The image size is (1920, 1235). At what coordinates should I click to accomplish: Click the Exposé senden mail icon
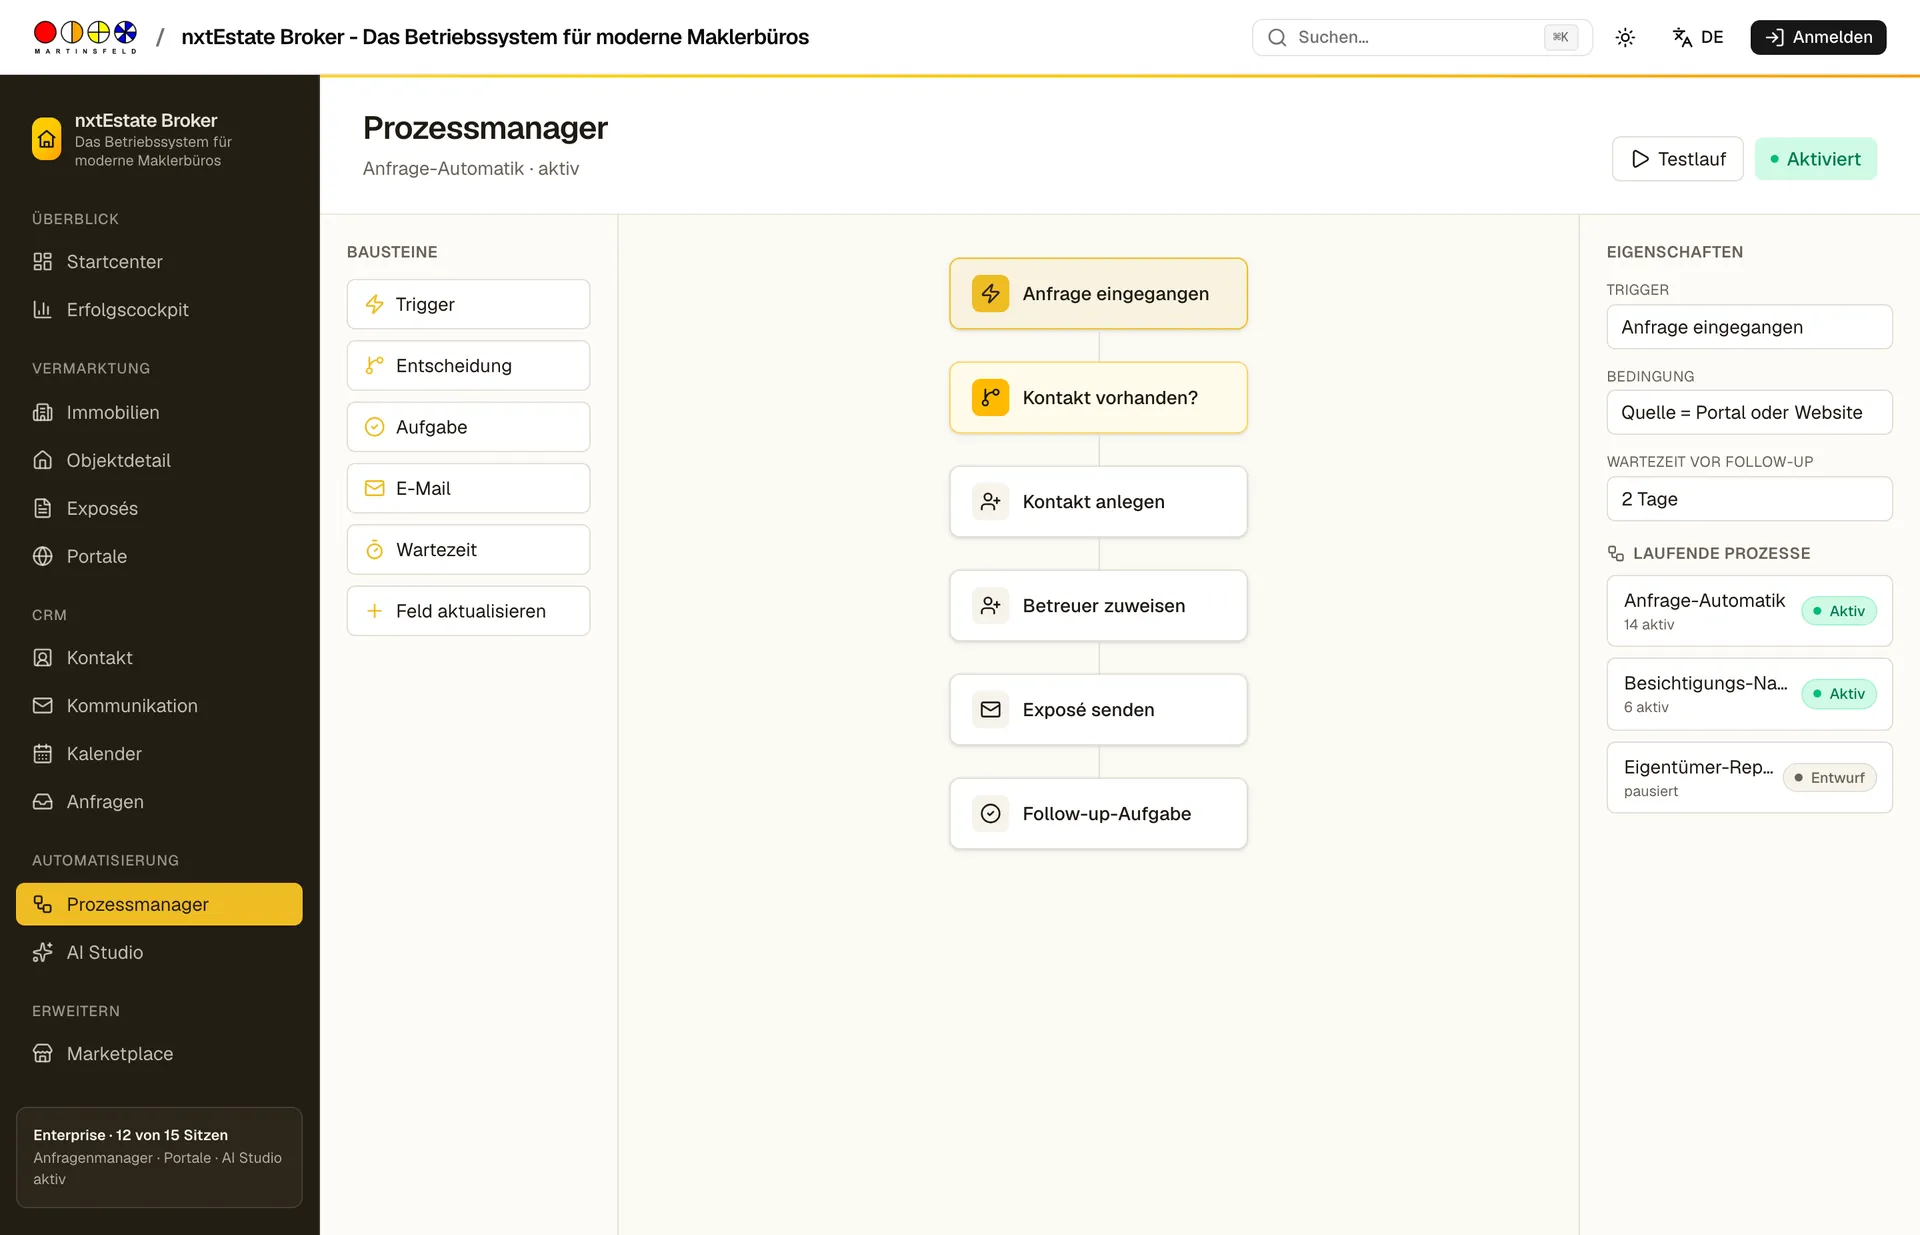click(990, 710)
